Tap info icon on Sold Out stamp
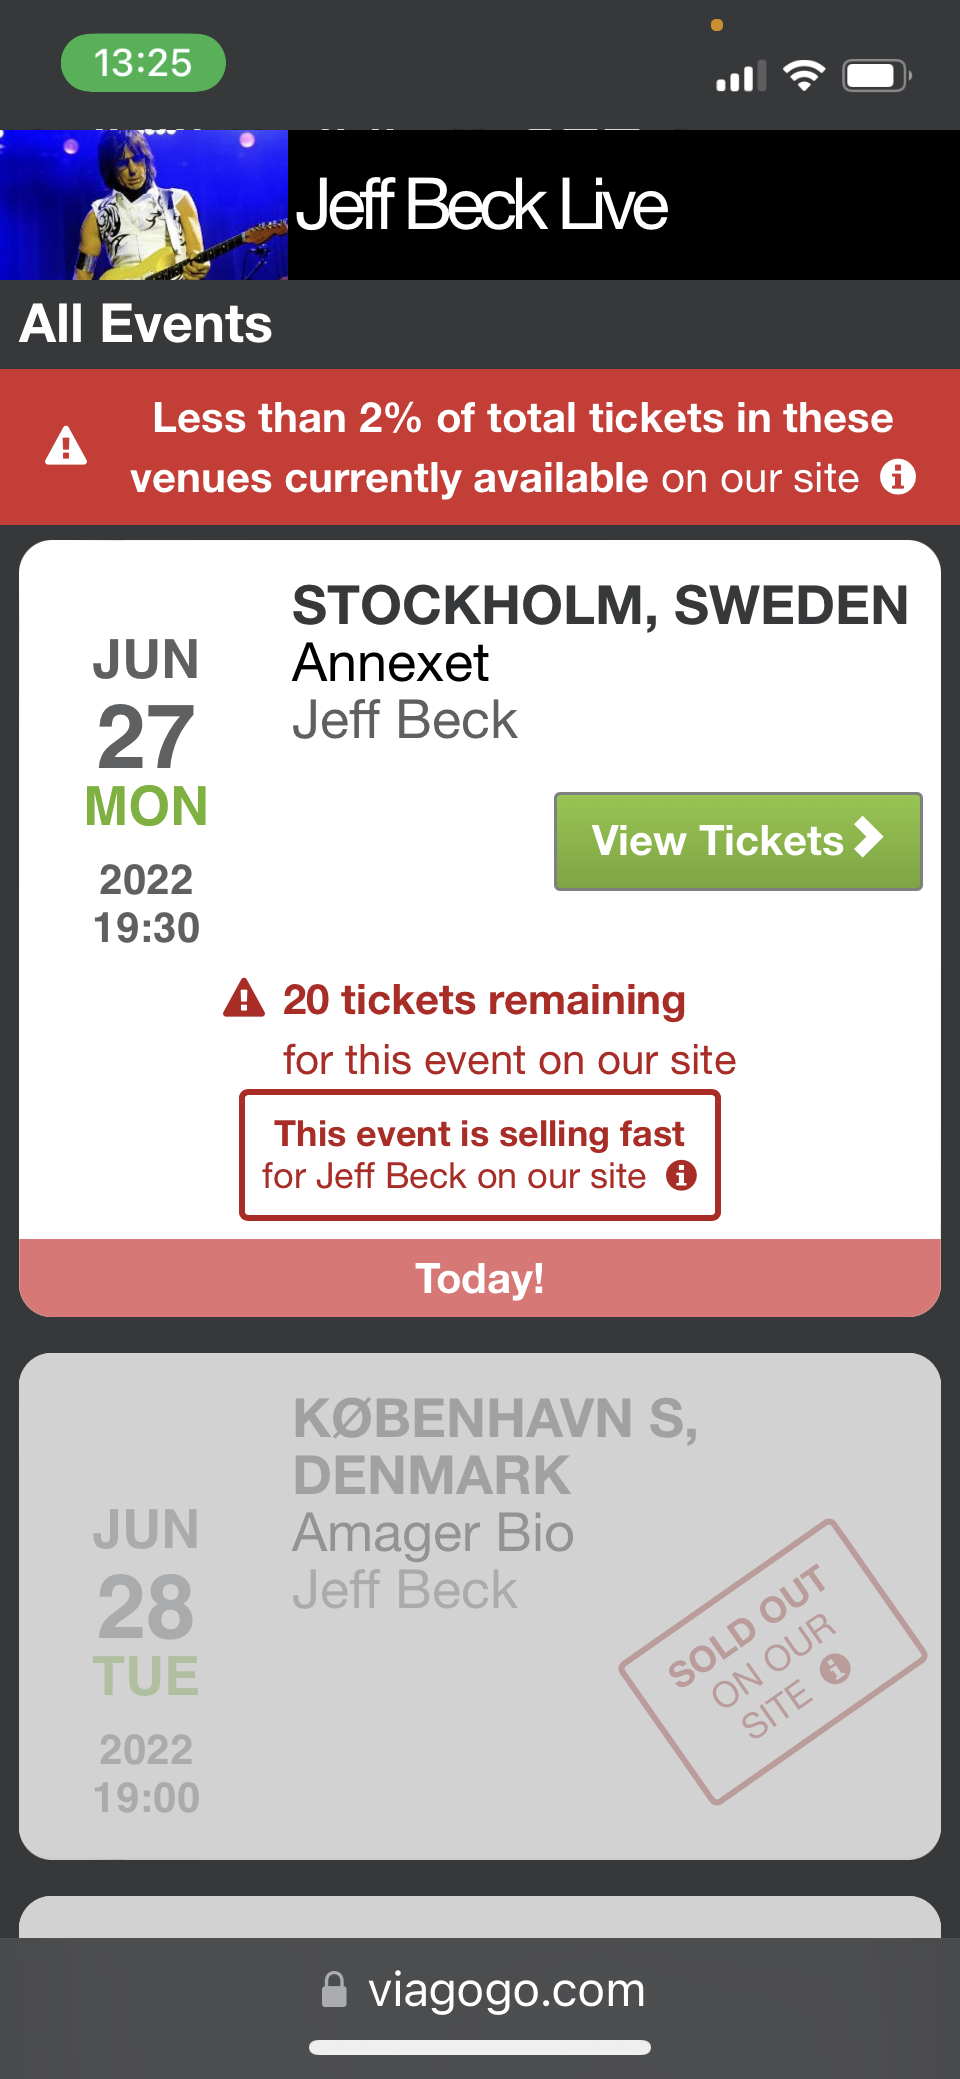Screen dimensions: 960x2079 pos(835,1667)
